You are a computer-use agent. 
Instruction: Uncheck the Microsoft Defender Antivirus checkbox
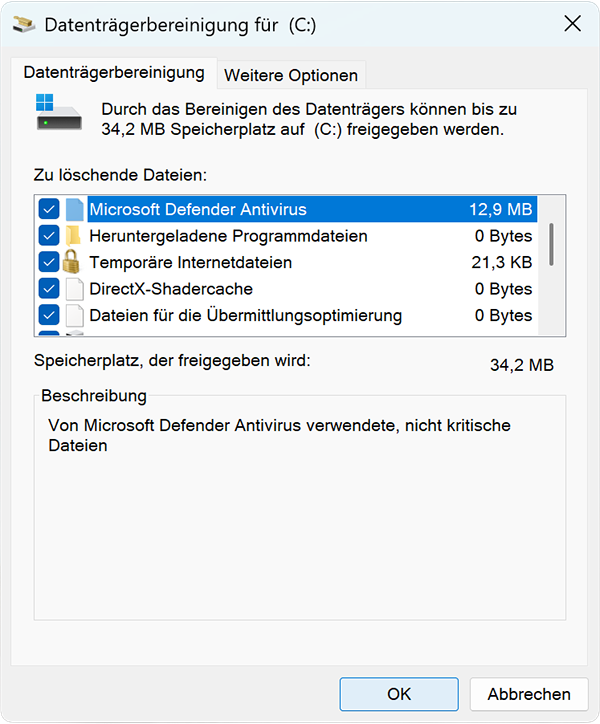(49, 210)
